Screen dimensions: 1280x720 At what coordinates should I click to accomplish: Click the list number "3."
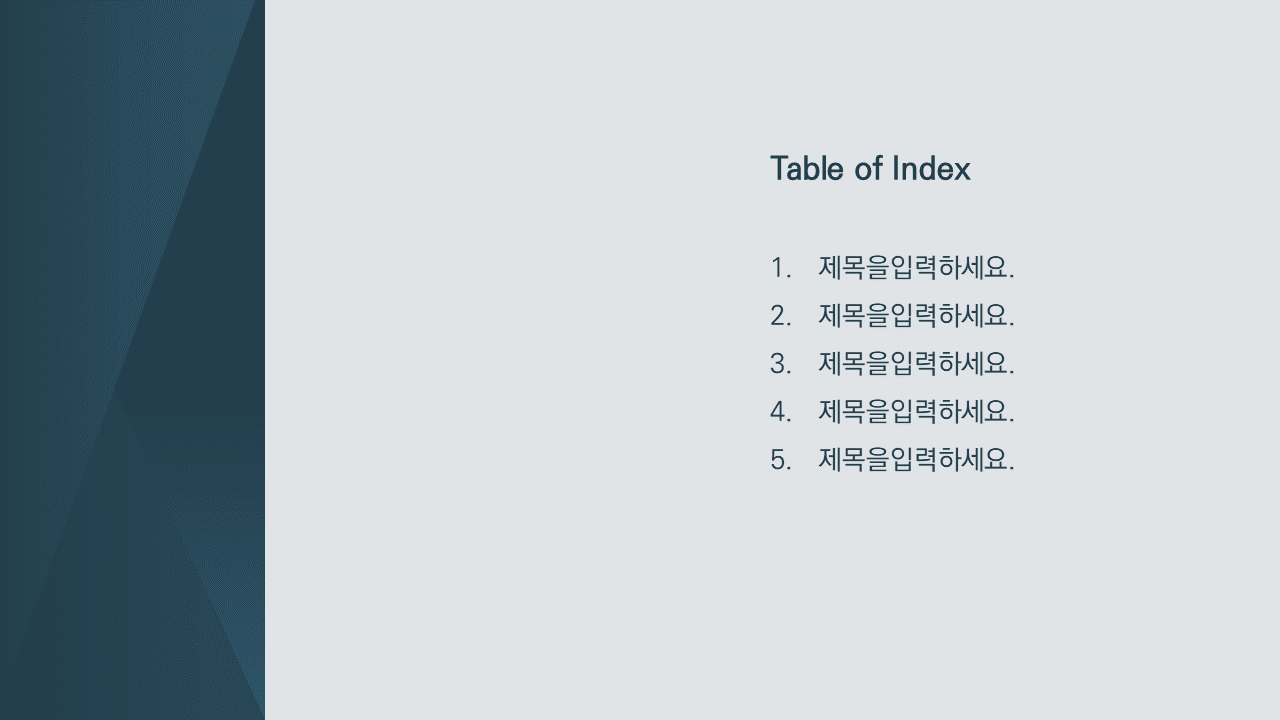click(780, 364)
